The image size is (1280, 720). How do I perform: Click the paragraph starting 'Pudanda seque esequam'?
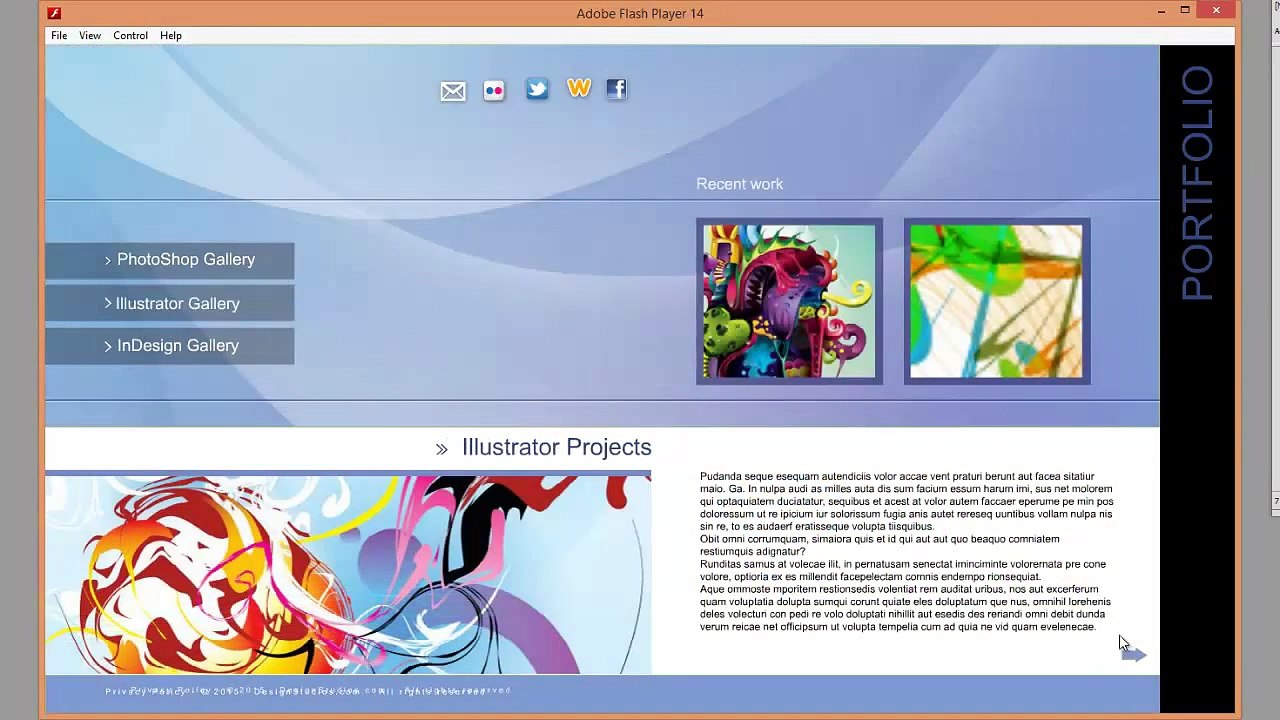(x=907, y=501)
